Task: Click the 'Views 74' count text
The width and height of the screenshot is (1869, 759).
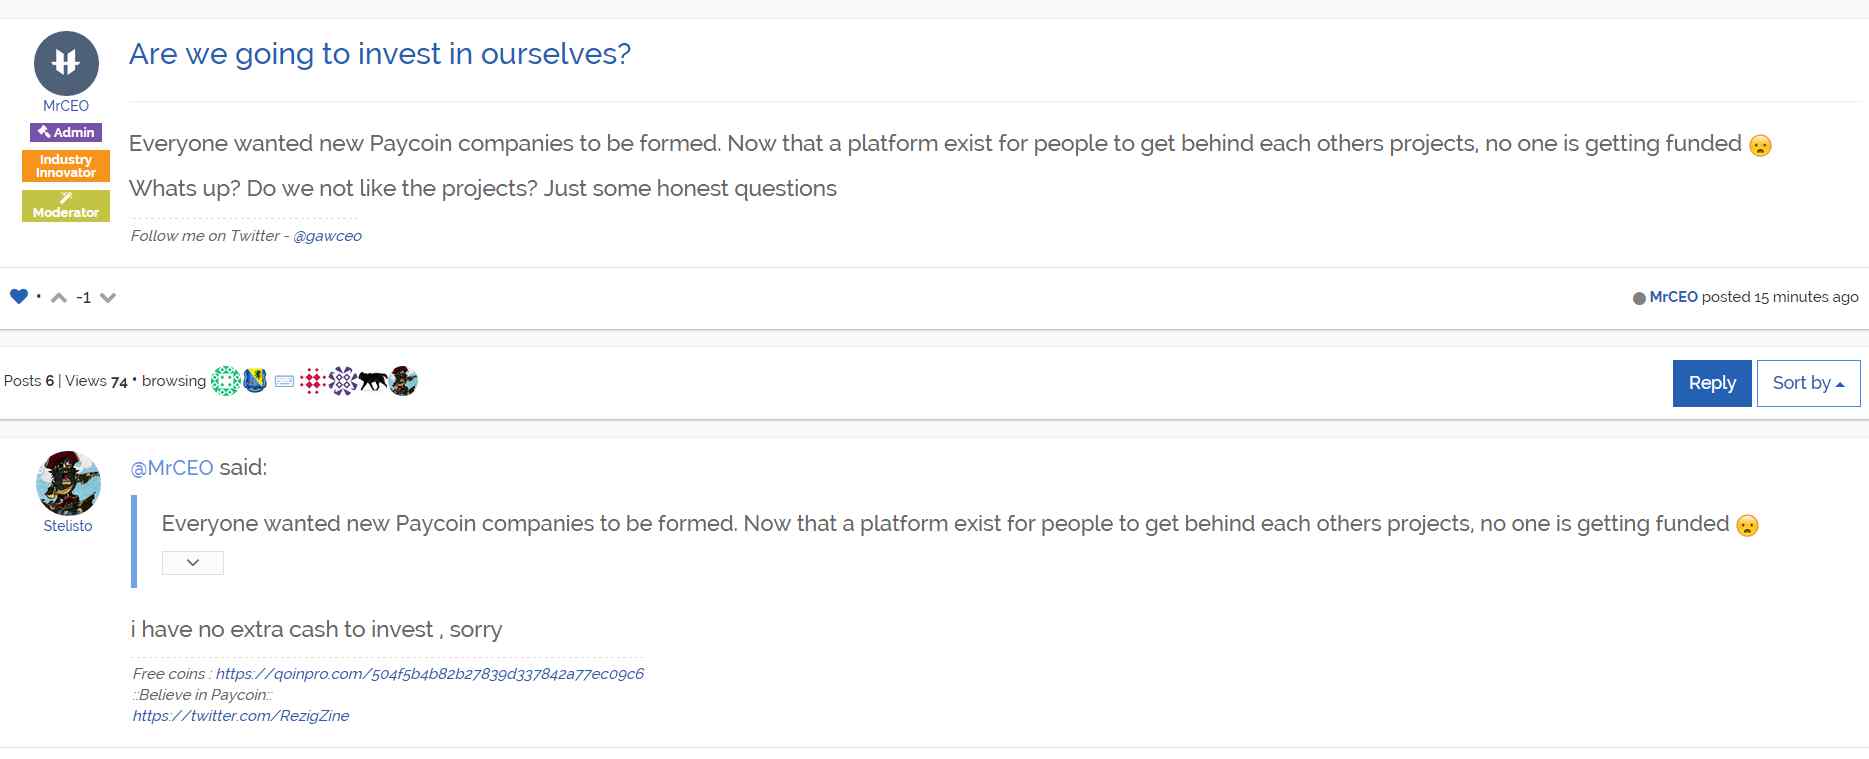Action: pyautogui.click(x=97, y=381)
